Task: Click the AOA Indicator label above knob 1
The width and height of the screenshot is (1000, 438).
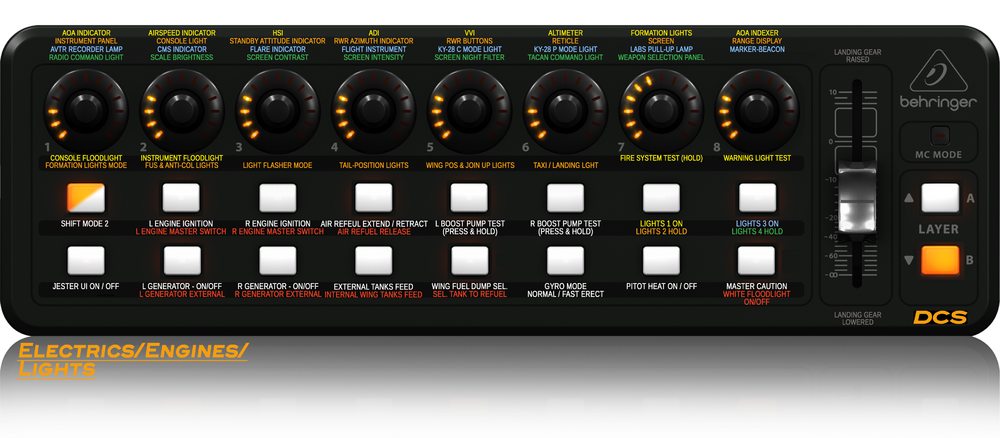Action: tap(86, 33)
